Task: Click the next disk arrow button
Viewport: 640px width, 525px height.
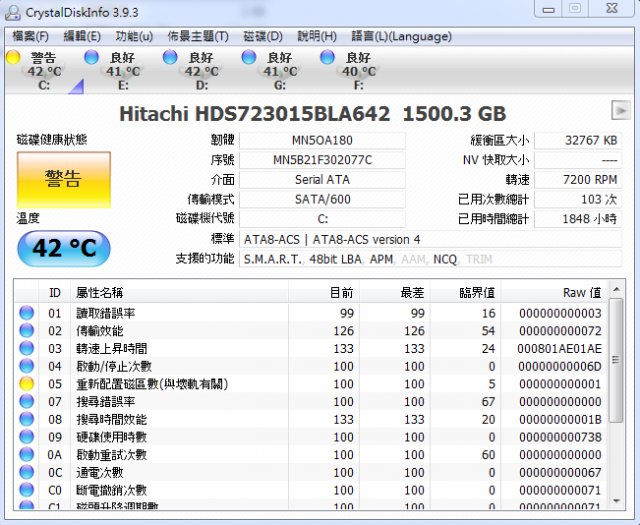Action: point(620,110)
